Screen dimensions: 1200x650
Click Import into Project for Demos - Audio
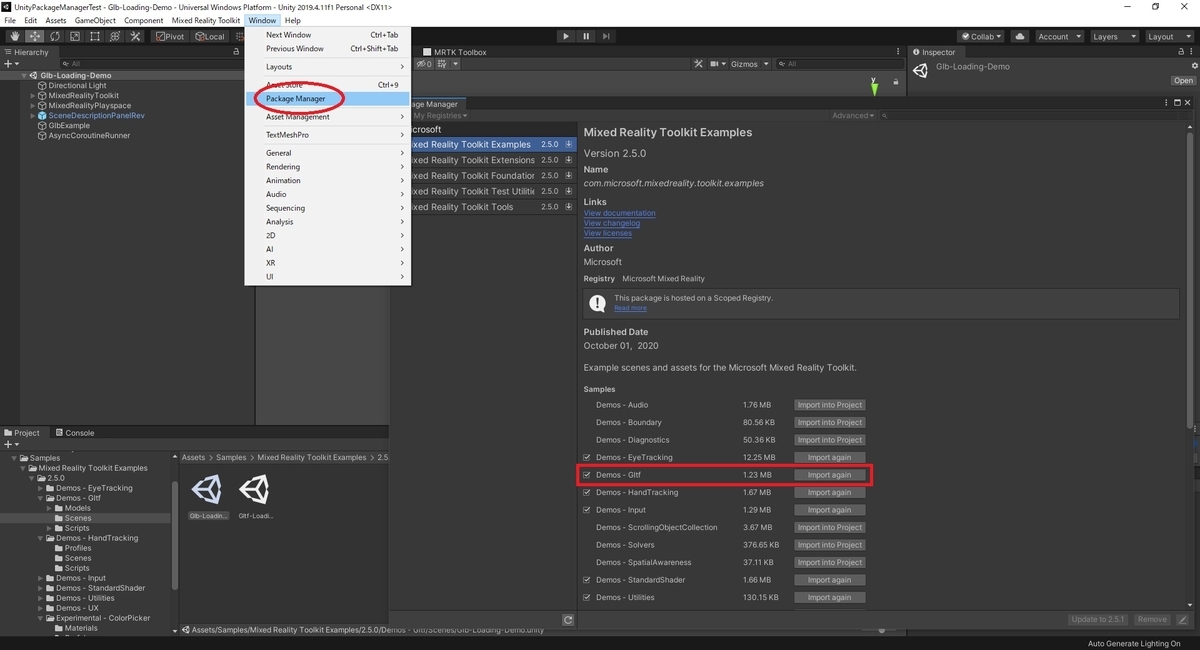(x=829, y=405)
